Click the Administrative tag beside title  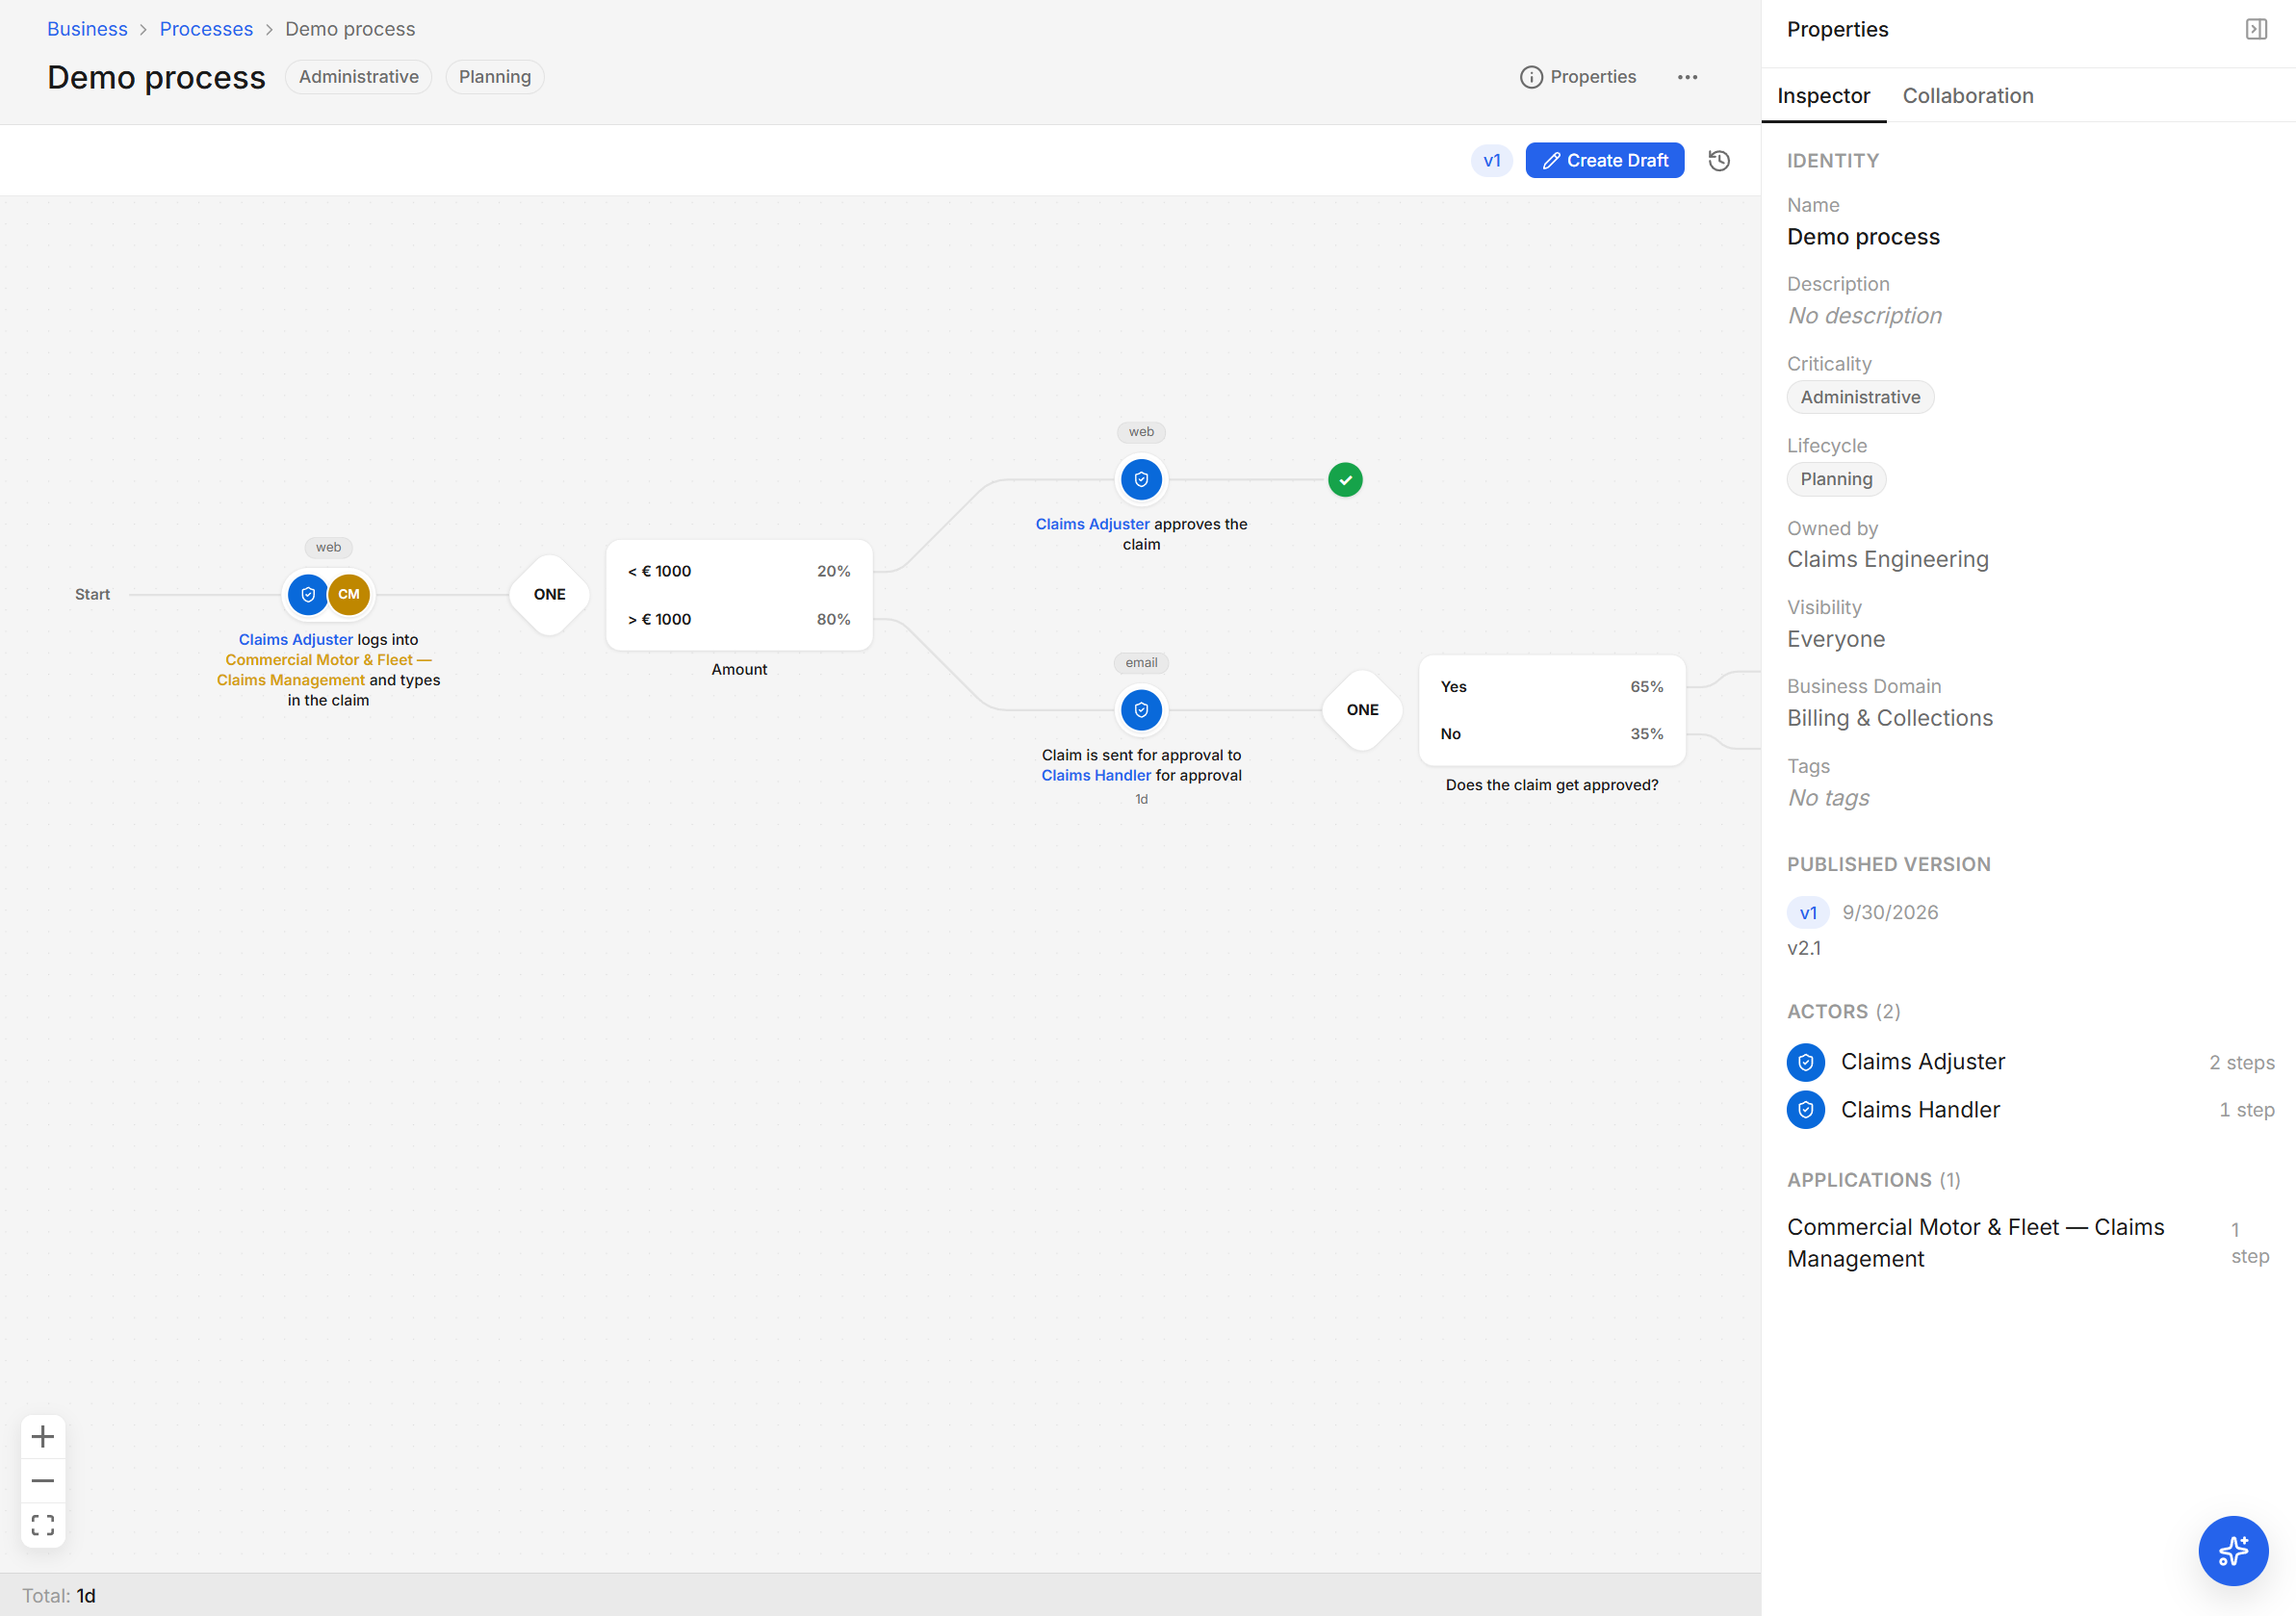[x=358, y=77]
